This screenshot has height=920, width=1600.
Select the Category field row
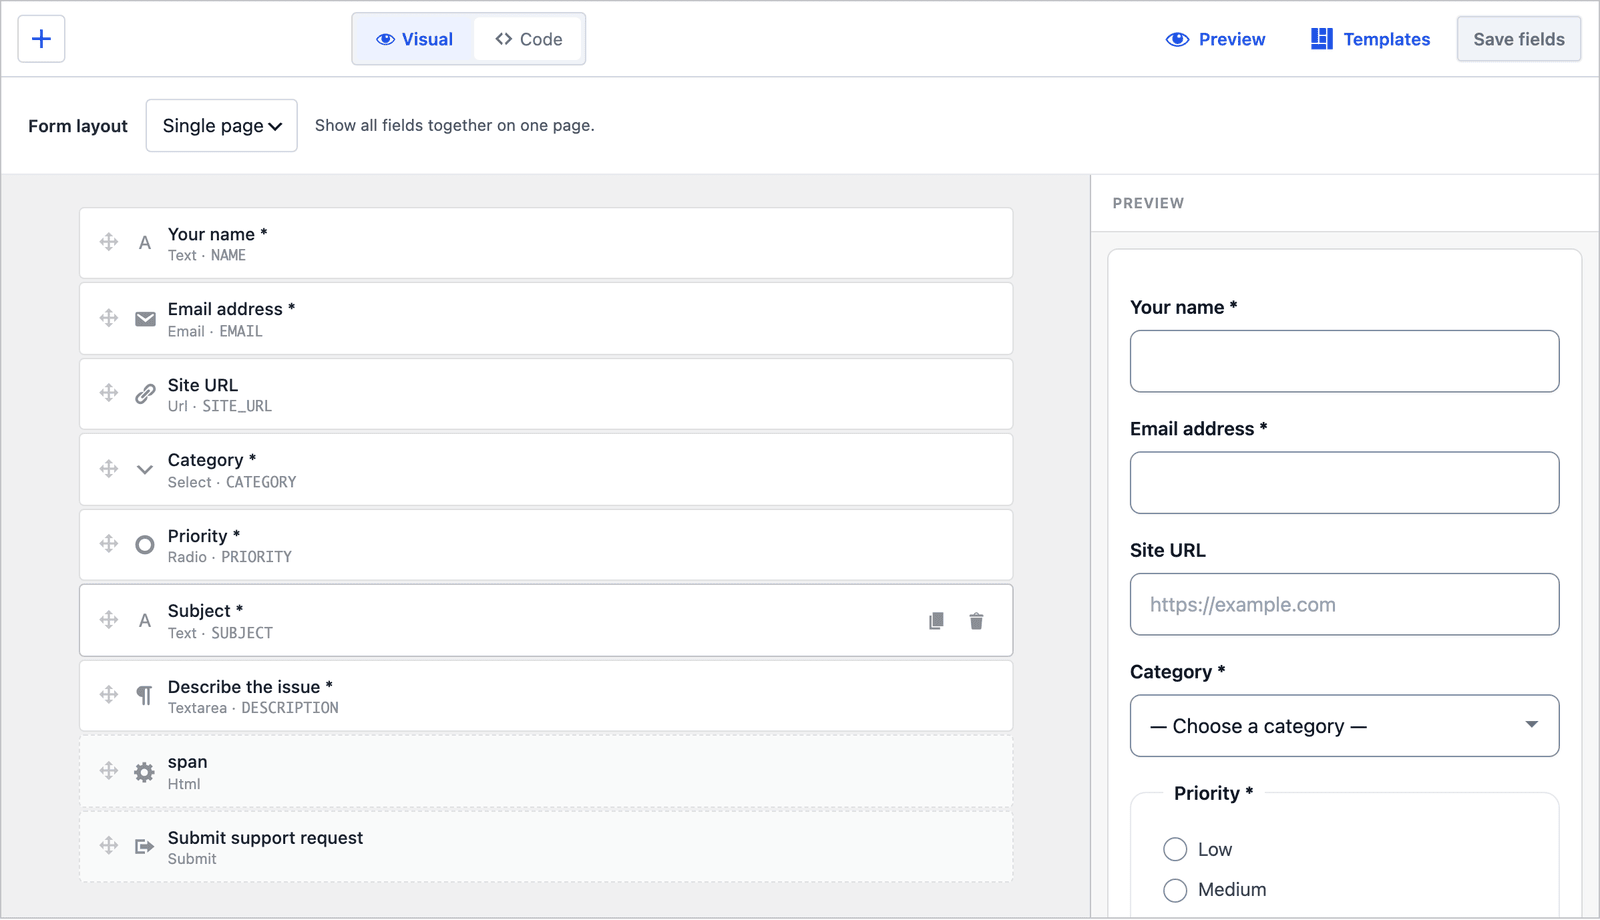pyautogui.click(x=546, y=470)
